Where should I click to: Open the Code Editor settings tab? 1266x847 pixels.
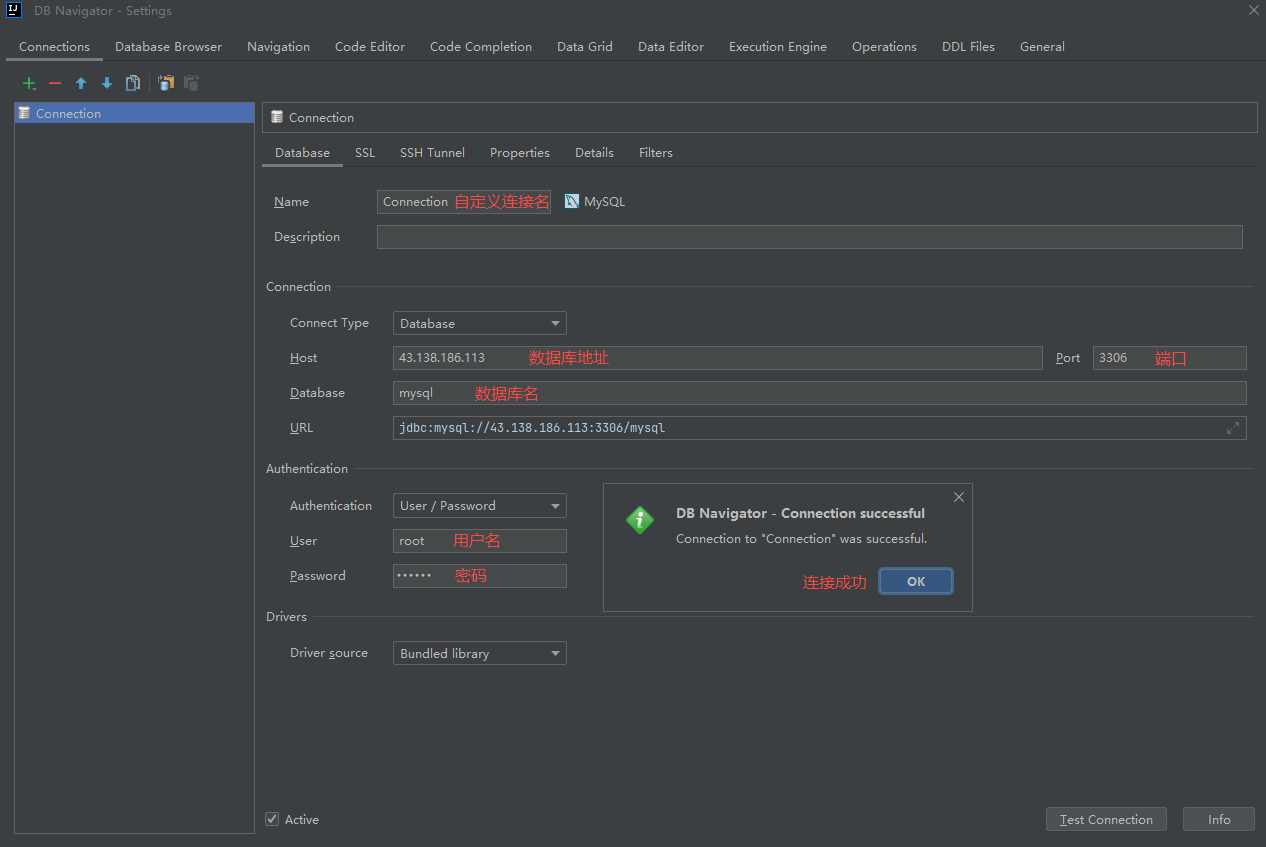point(370,47)
